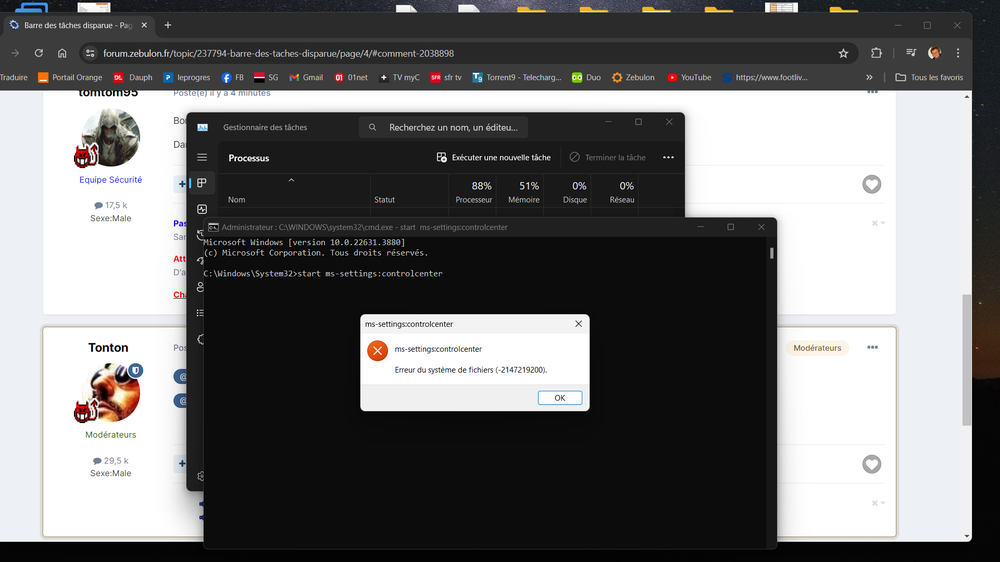Open the Performance page icon in Task Manager
This screenshot has height=562, width=1000.
tap(202, 209)
